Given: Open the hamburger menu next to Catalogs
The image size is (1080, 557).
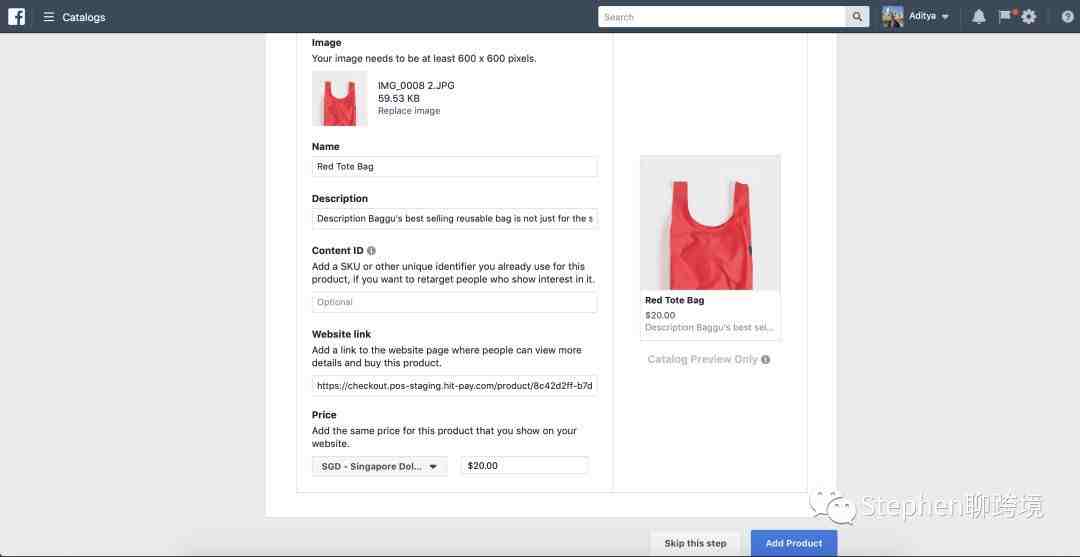Looking at the screenshot, I should click(49, 17).
